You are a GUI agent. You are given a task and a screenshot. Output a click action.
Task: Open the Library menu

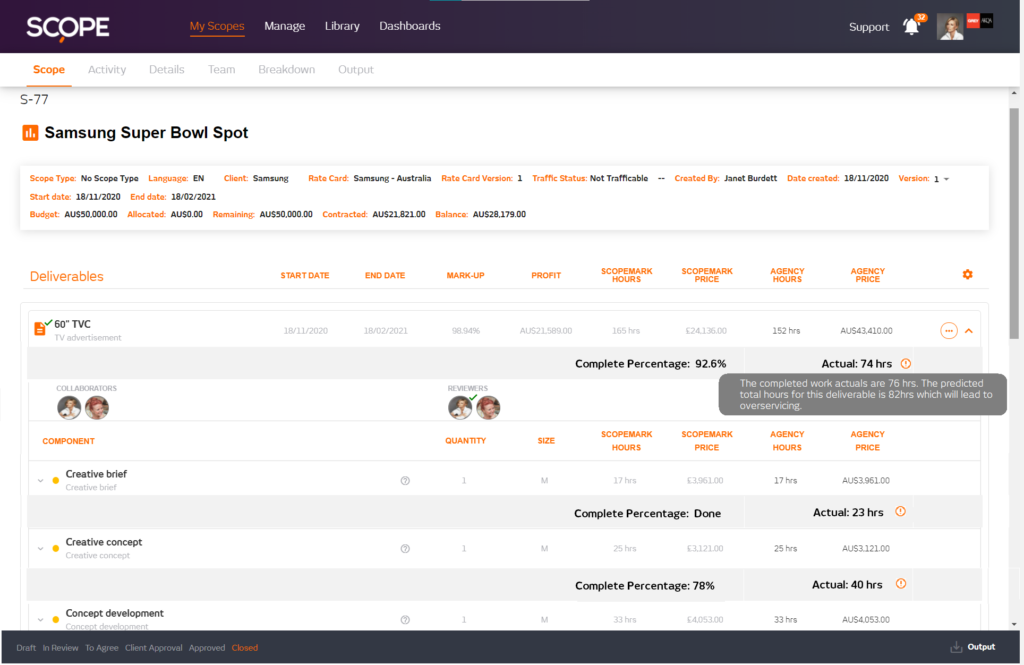tap(342, 26)
